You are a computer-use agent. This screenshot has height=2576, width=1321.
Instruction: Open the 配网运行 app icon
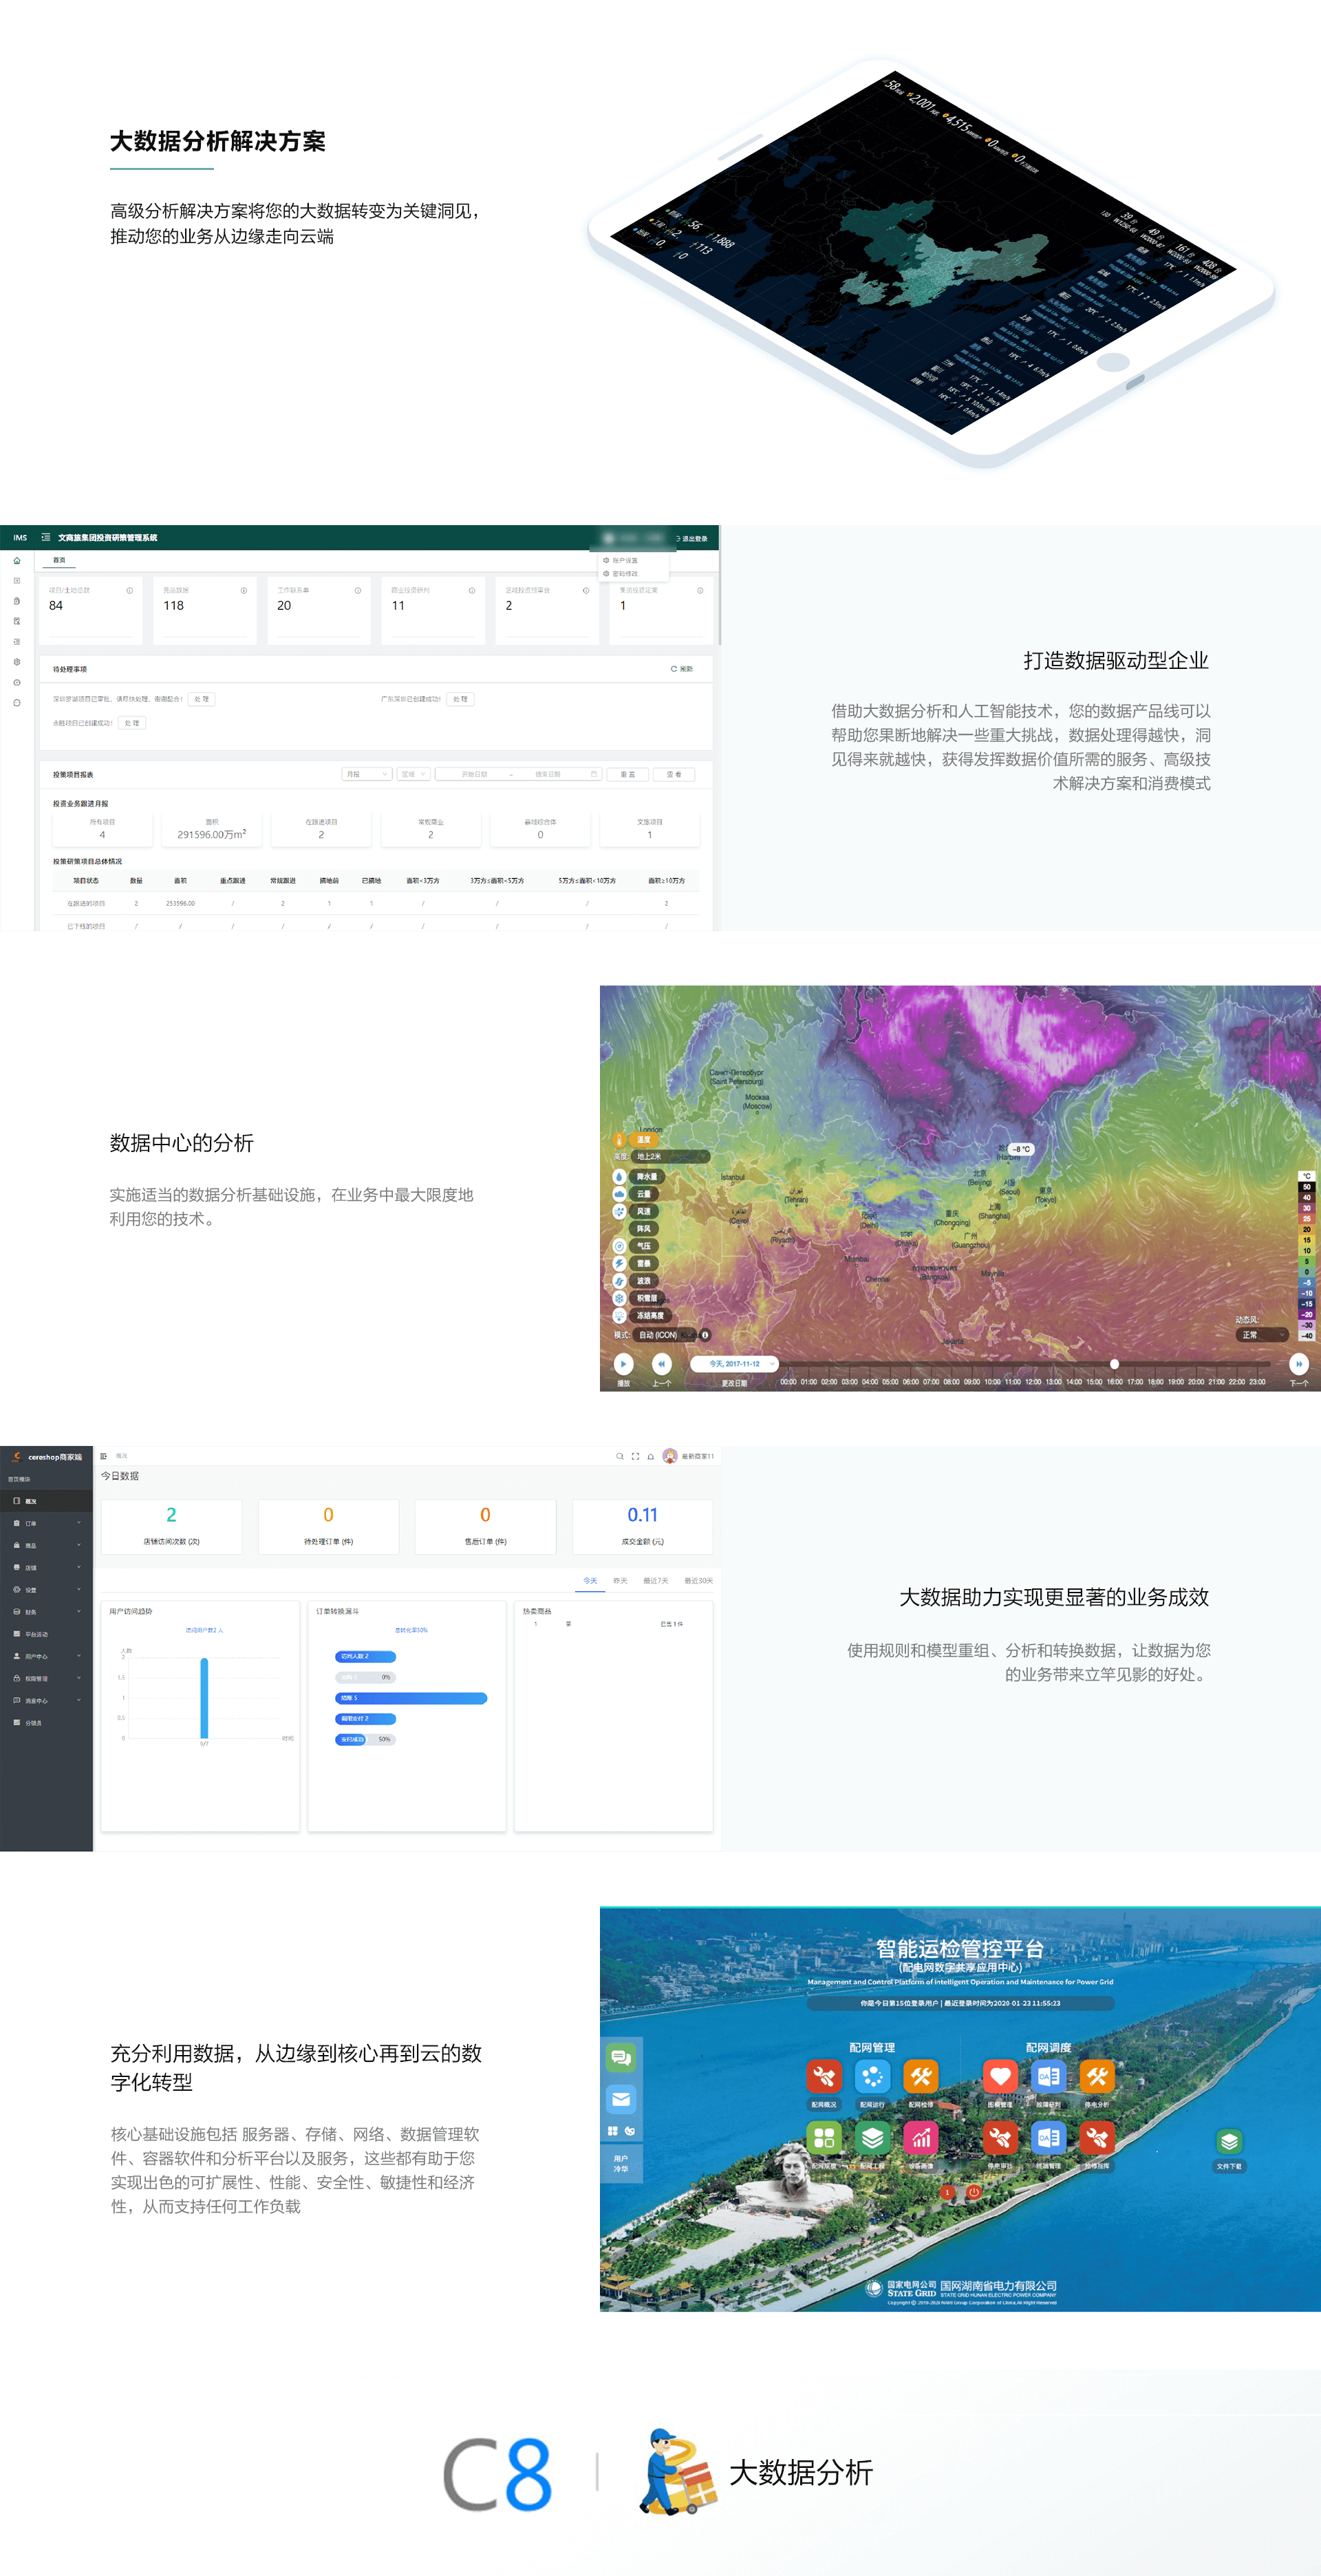[872, 2077]
